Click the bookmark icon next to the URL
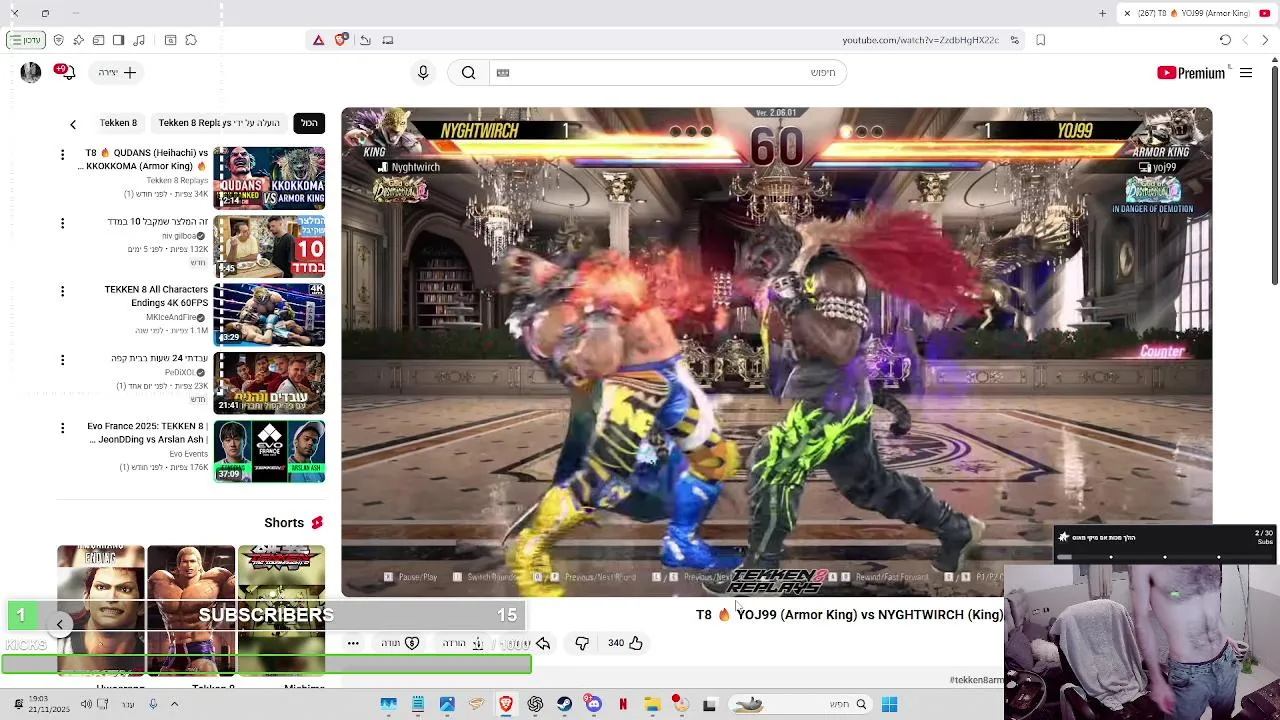Screen dimensions: 1280x720 1041,40
